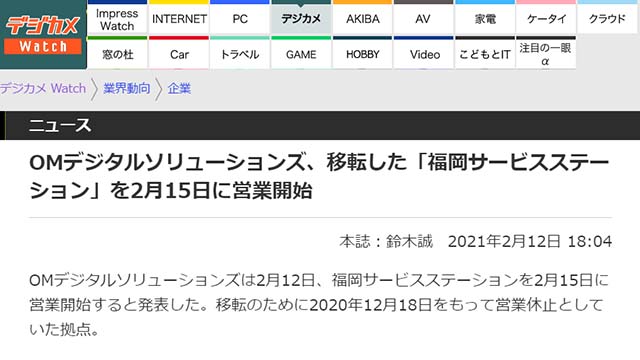Follow the 企業 breadcrumb link
The width and height of the screenshot is (640, 360).
click(179, 88)
